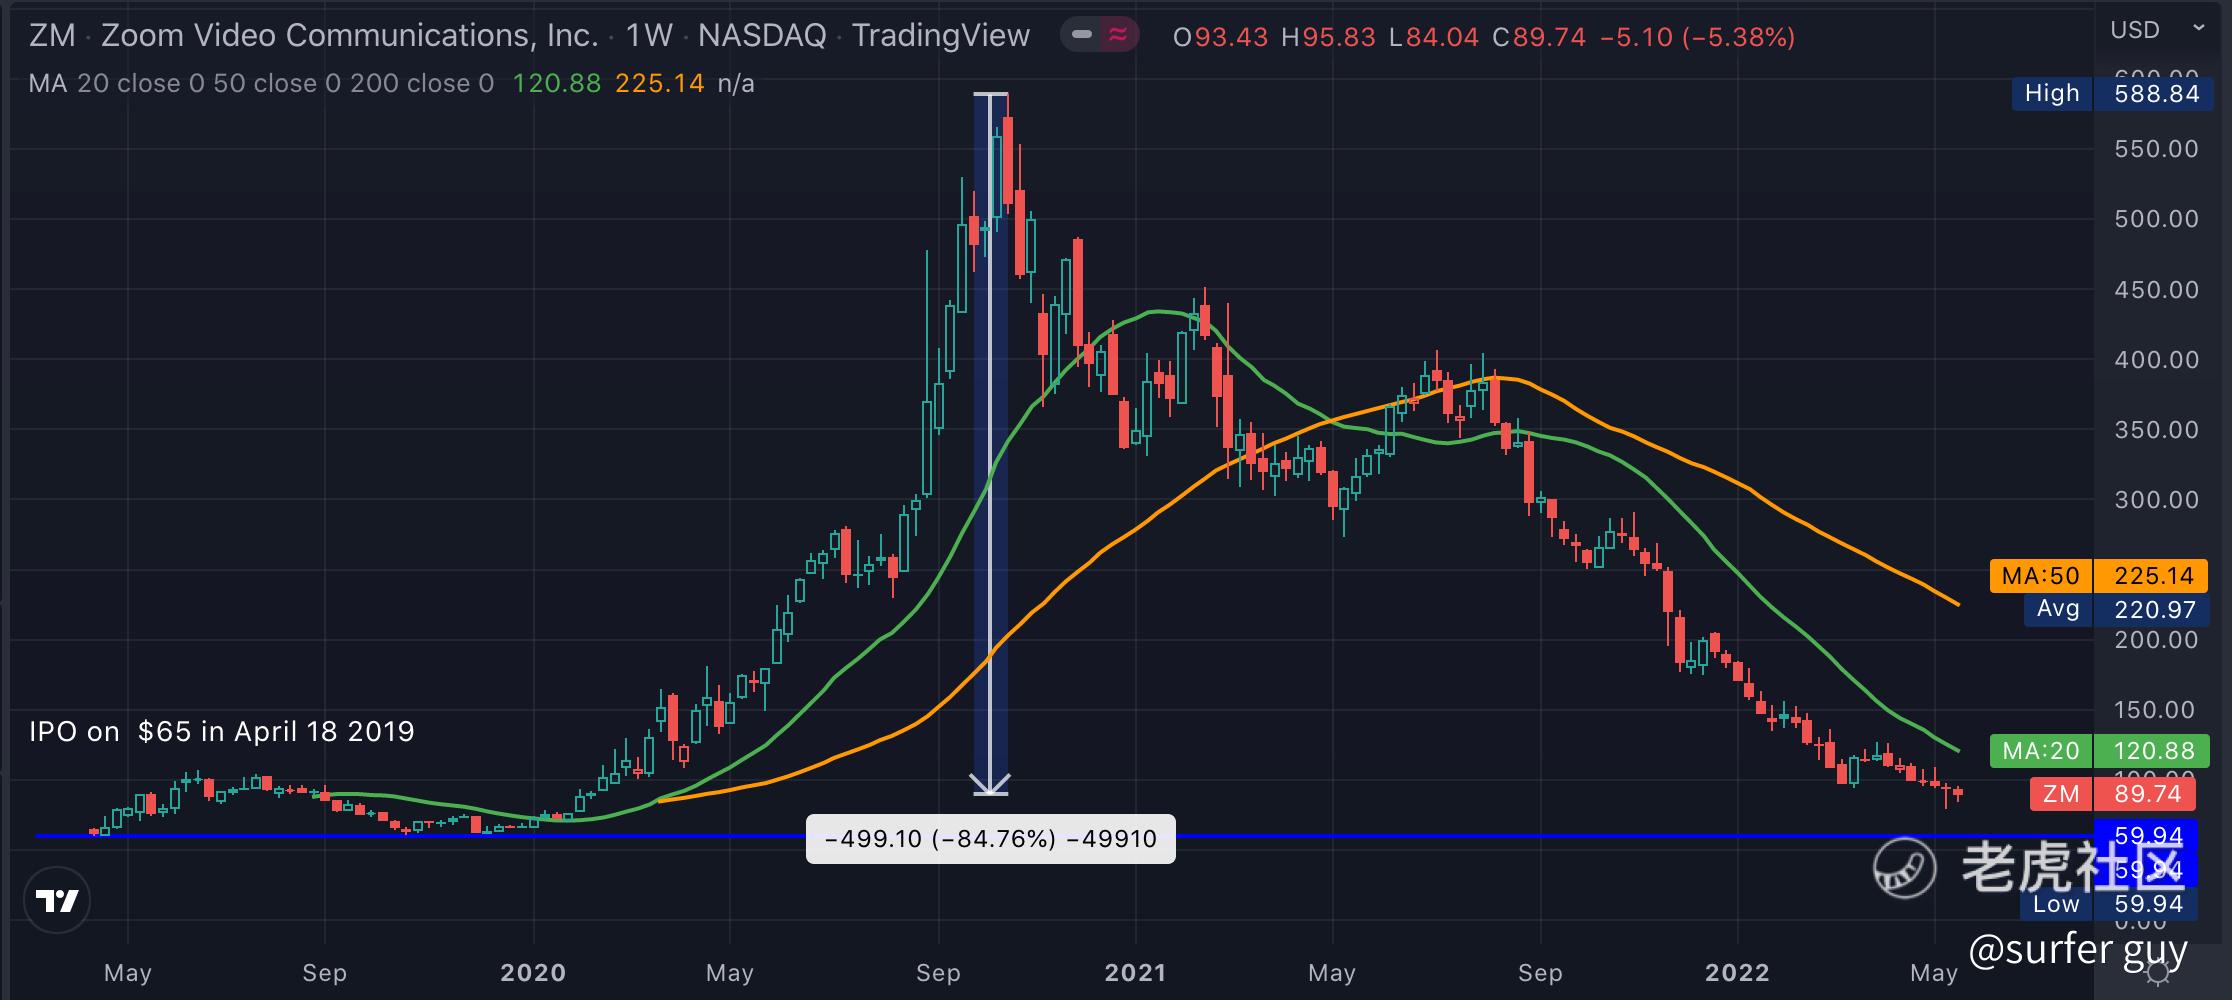Click the High 588.84 price label

pyautogui.click(x=2110, y=94)
